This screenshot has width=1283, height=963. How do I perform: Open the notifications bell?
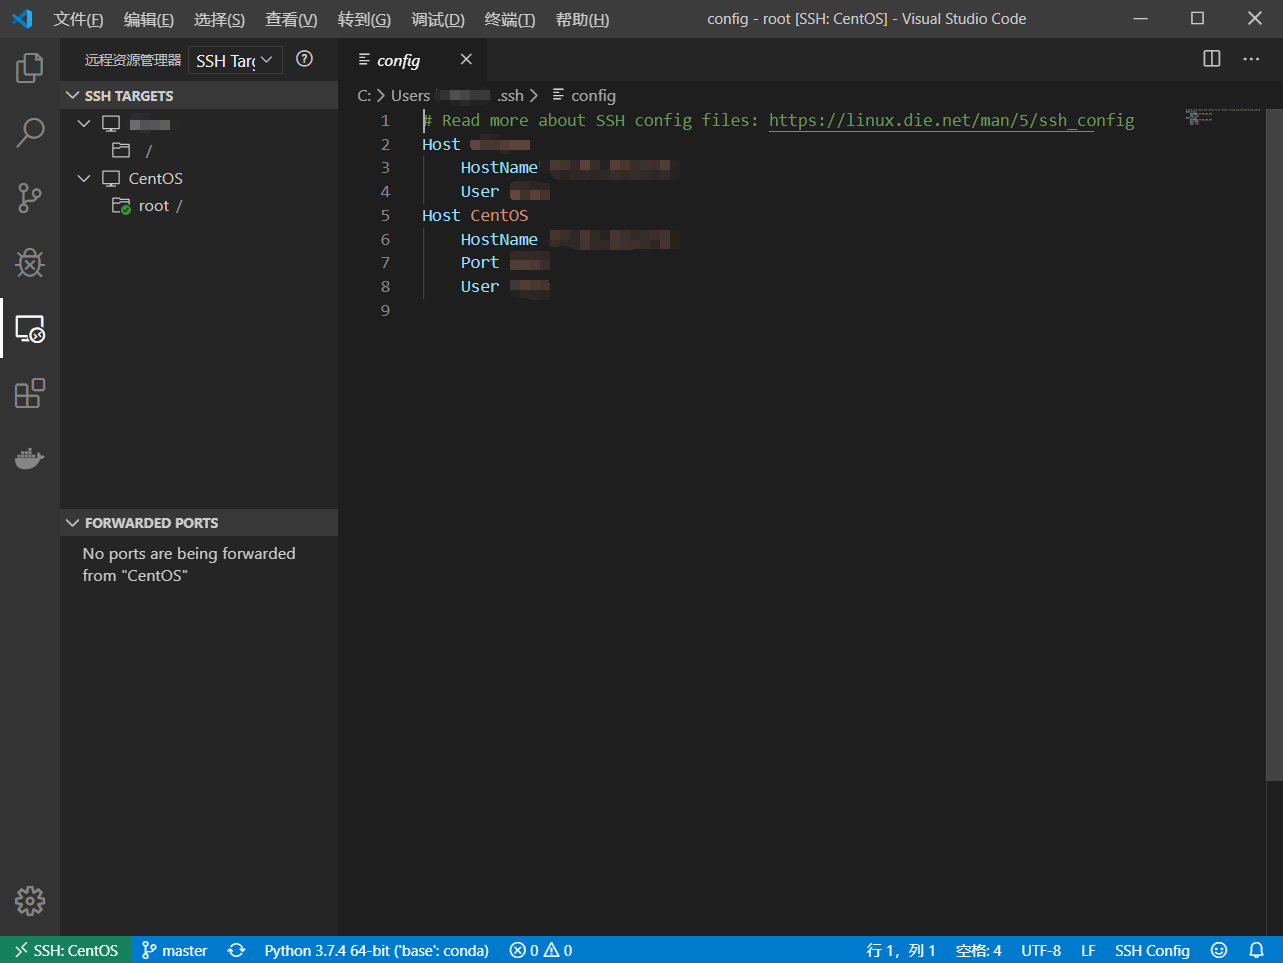coord(1257,950)
